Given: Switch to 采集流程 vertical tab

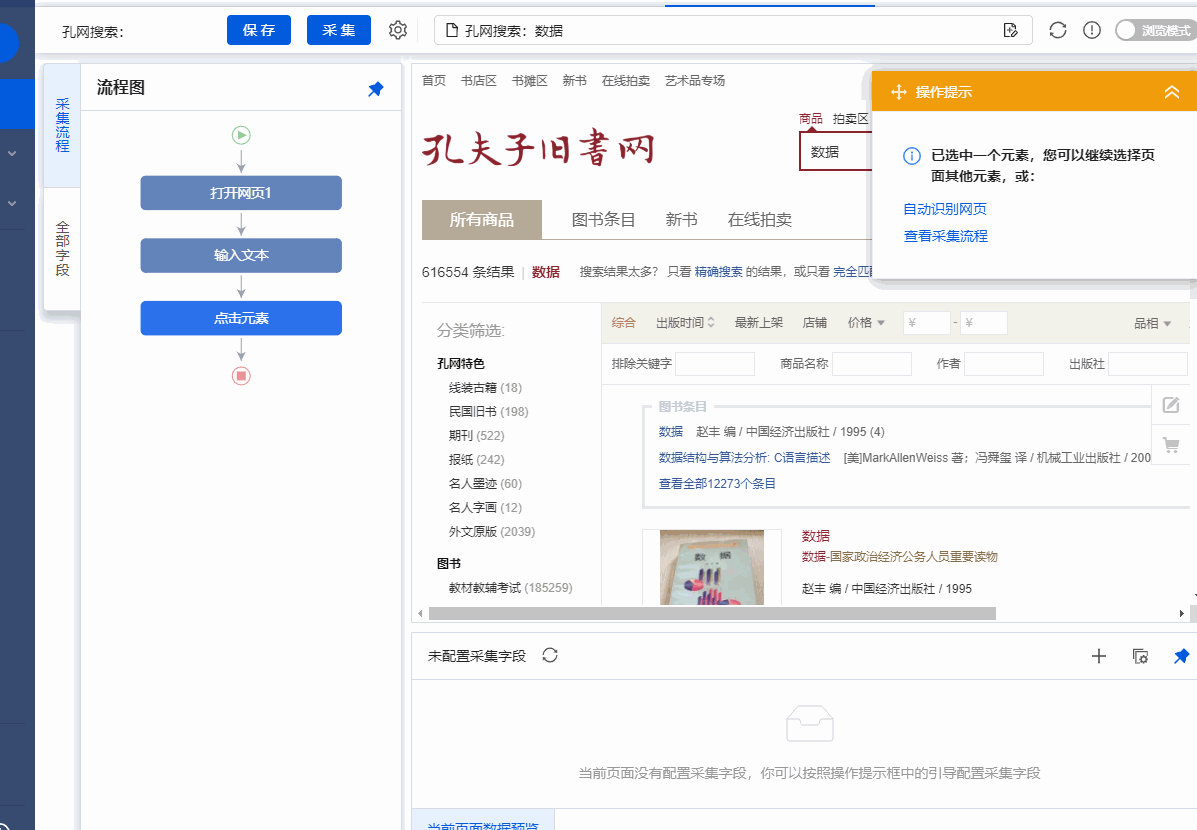Looking at the screenshot, I should tap(63, 125).
